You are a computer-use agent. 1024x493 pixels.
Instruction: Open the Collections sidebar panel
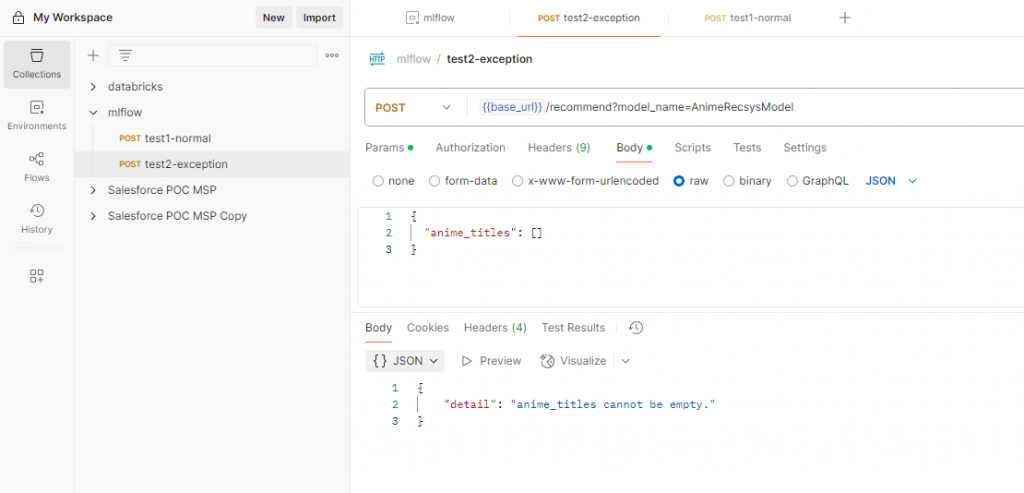click(36, 63)
